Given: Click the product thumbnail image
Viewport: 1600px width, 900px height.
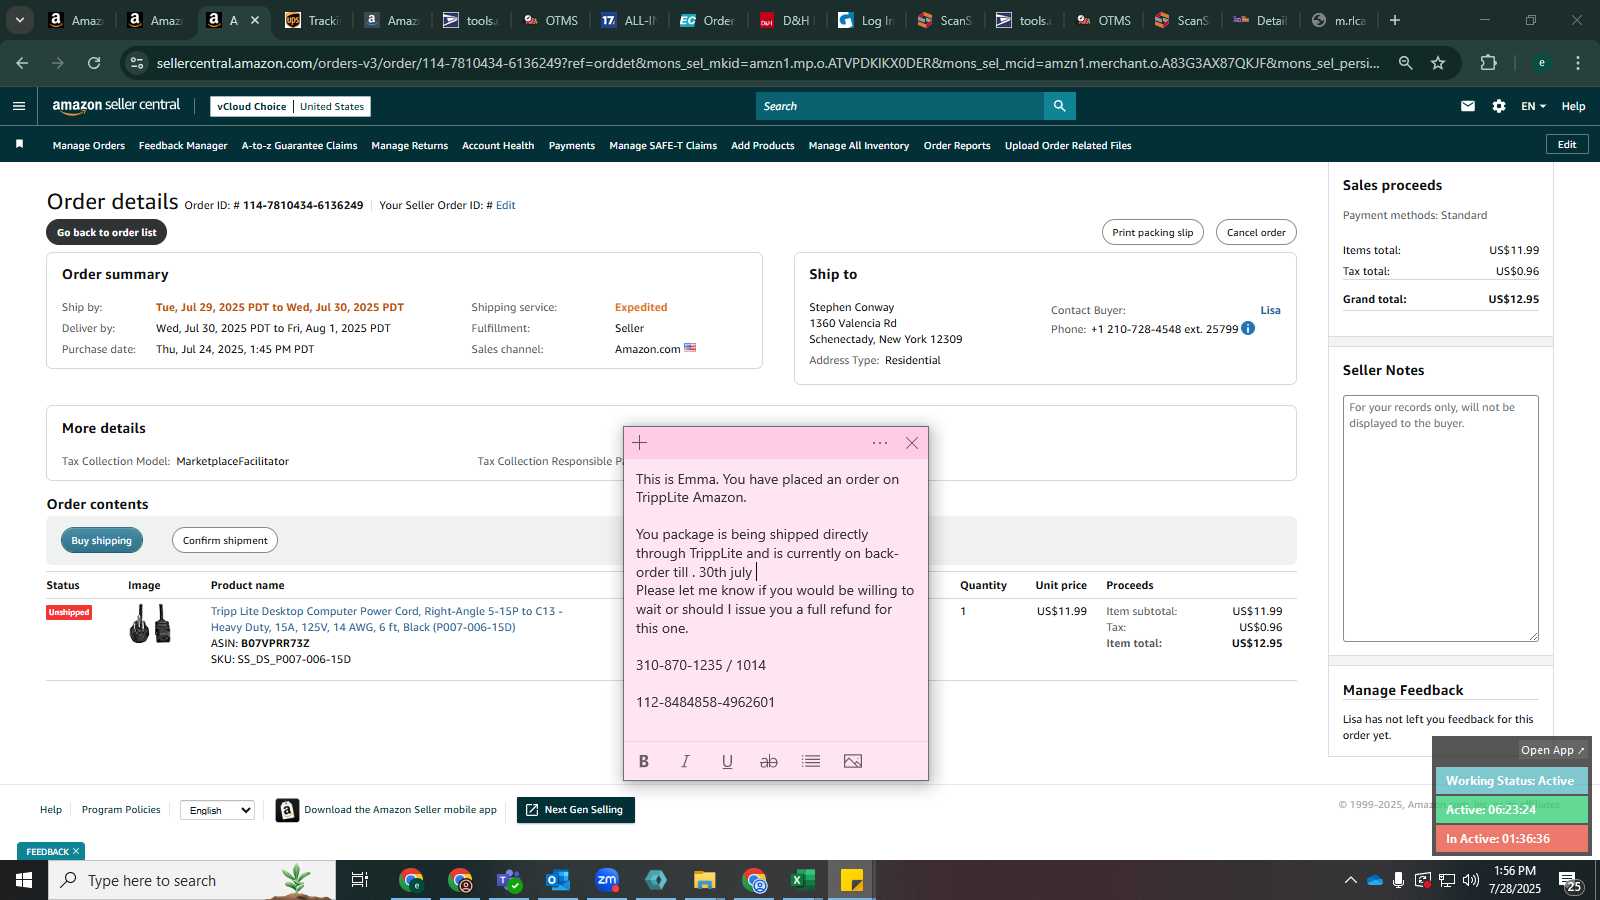Looking at the screenshot, I should click(x=150, y=624).
